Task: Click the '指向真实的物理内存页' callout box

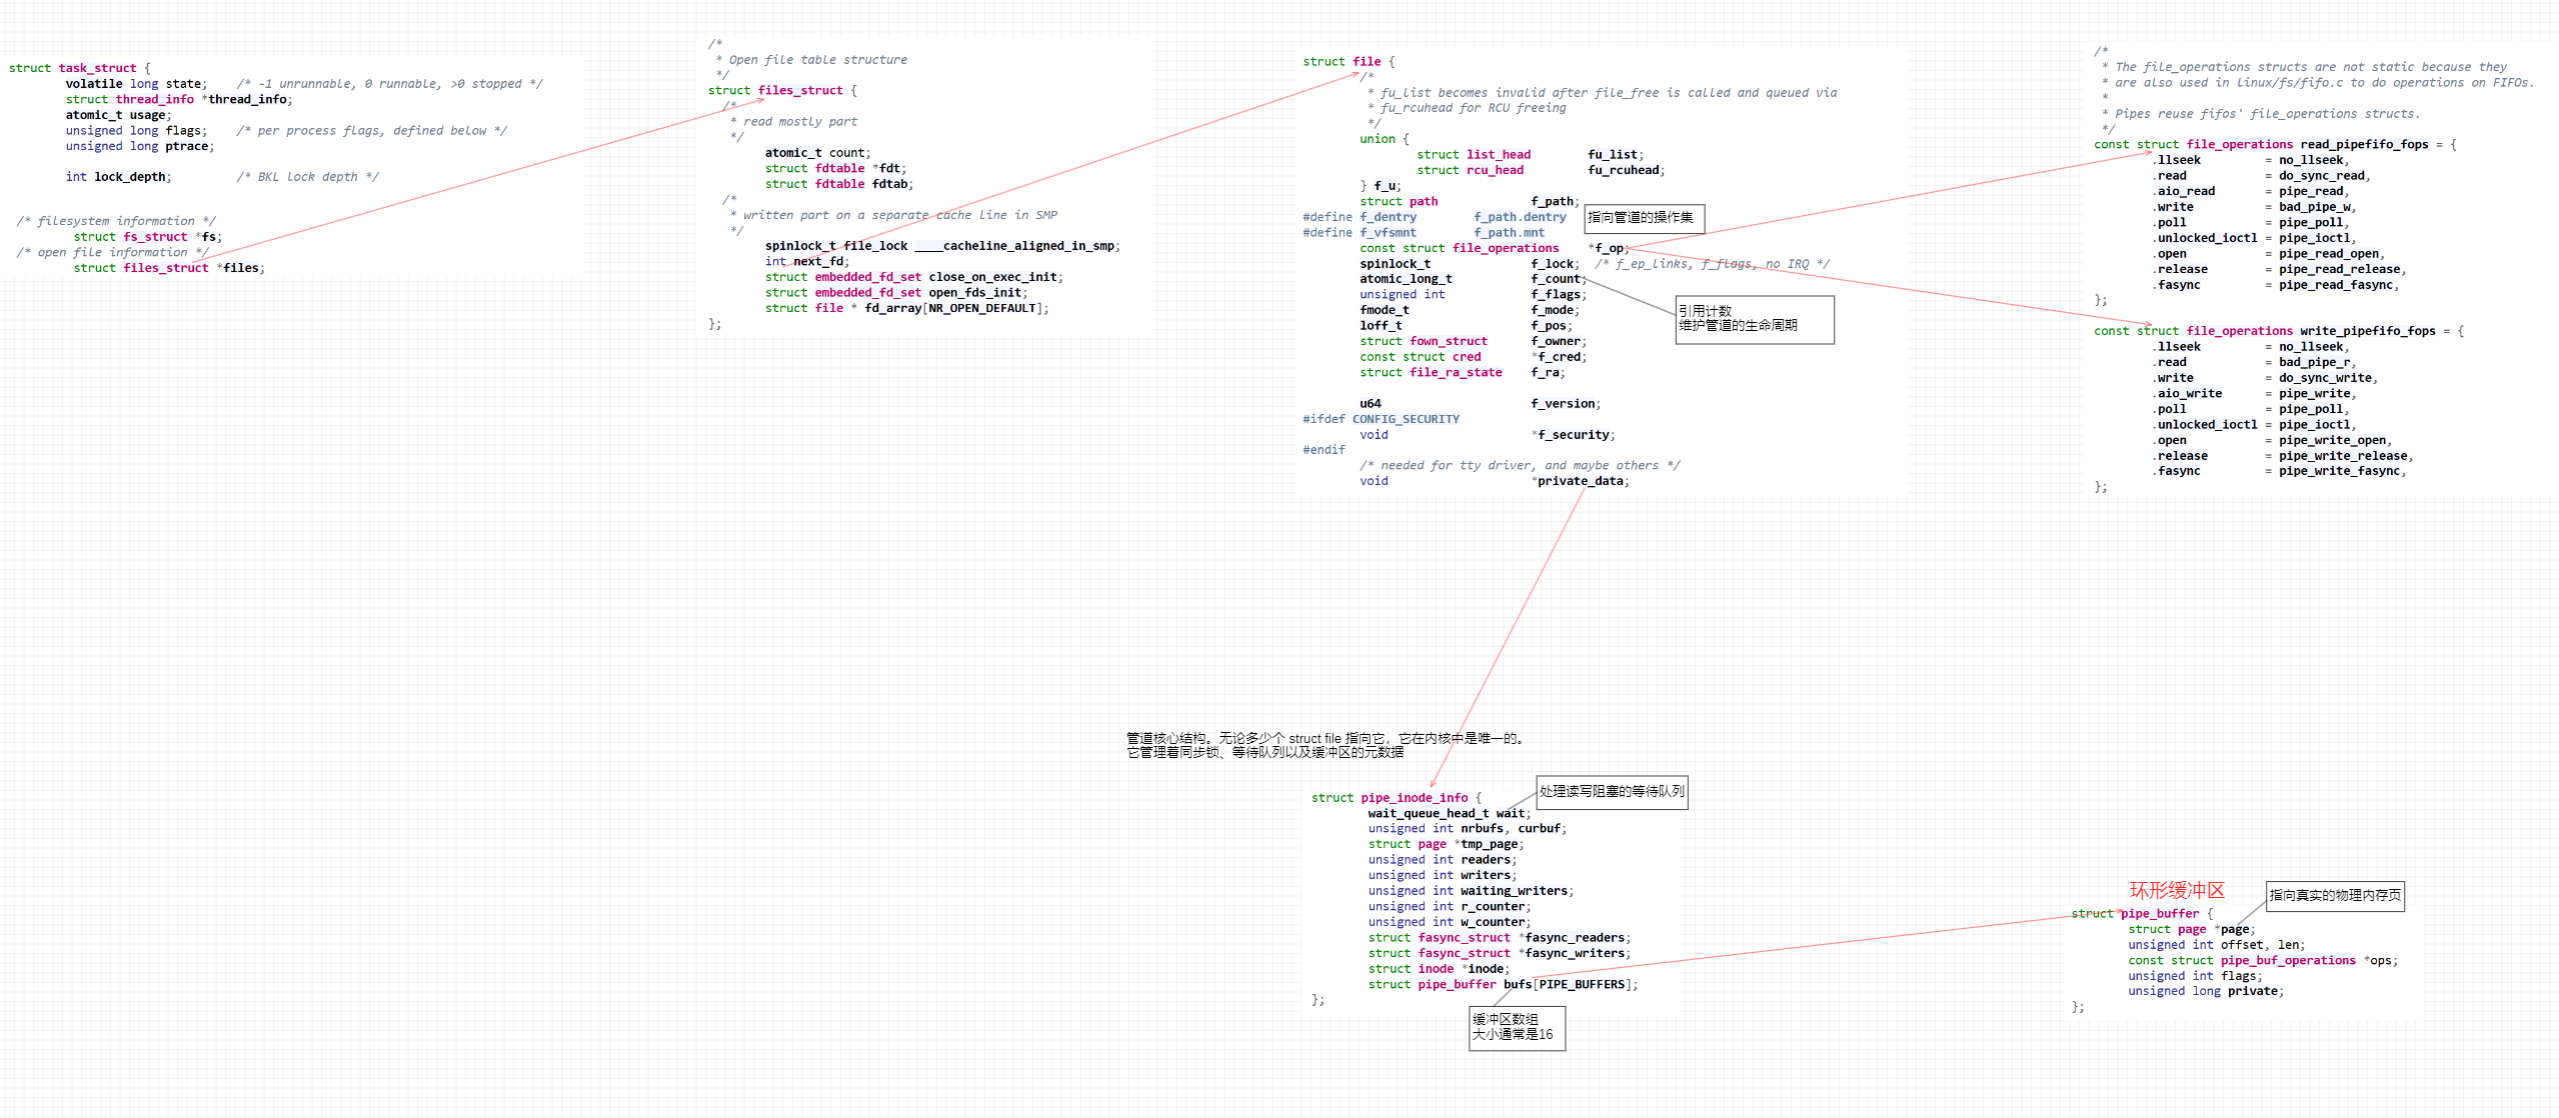Action: coord(2334,895)
